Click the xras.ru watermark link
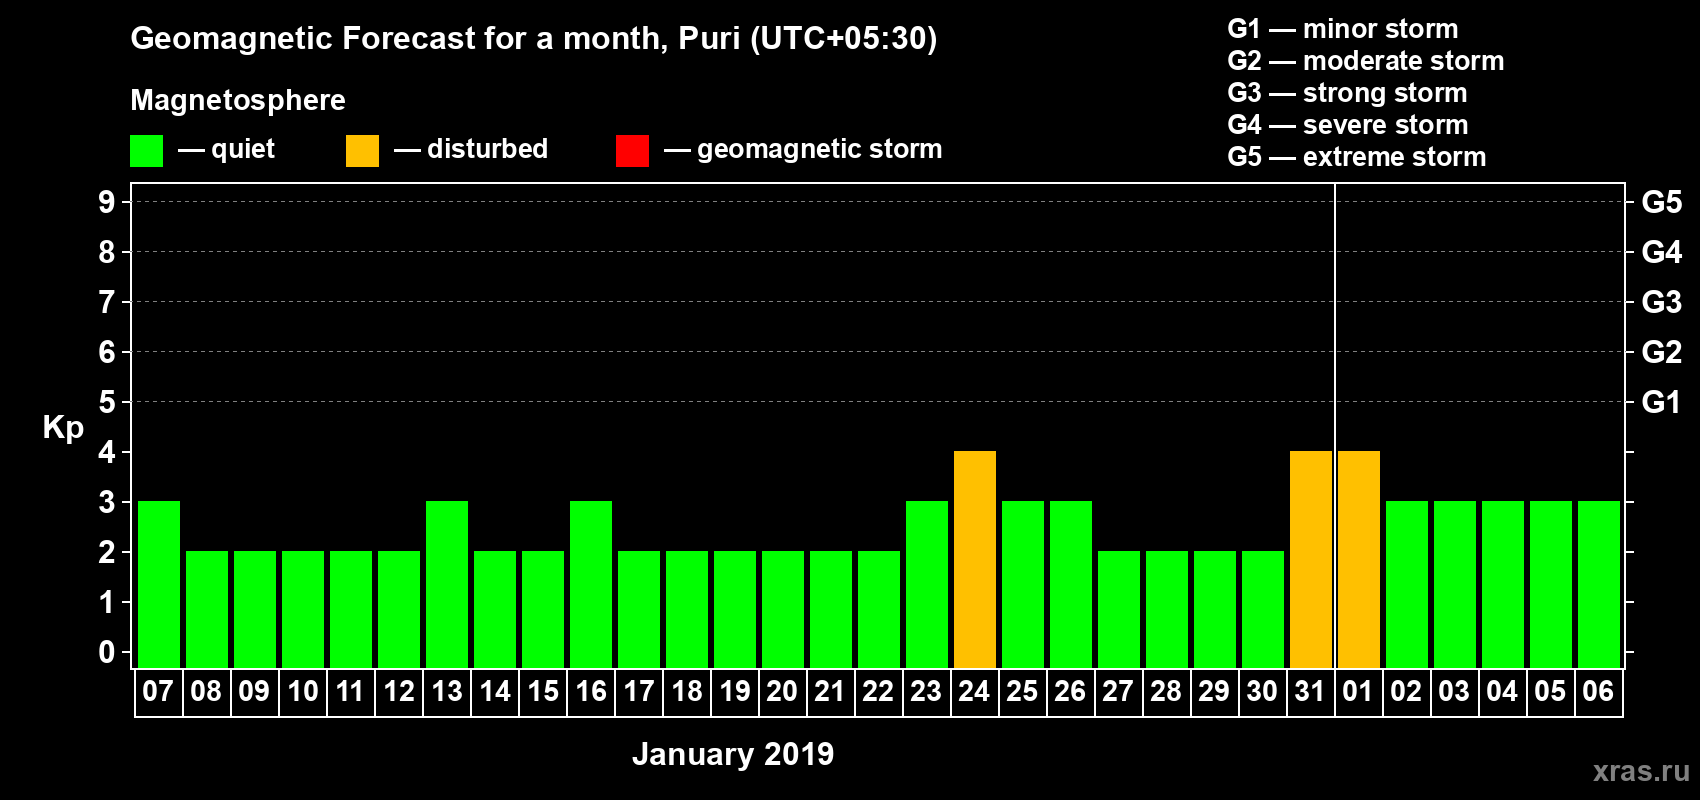Viewport: 1700px width, 800px height. (x=1641, y=771)
